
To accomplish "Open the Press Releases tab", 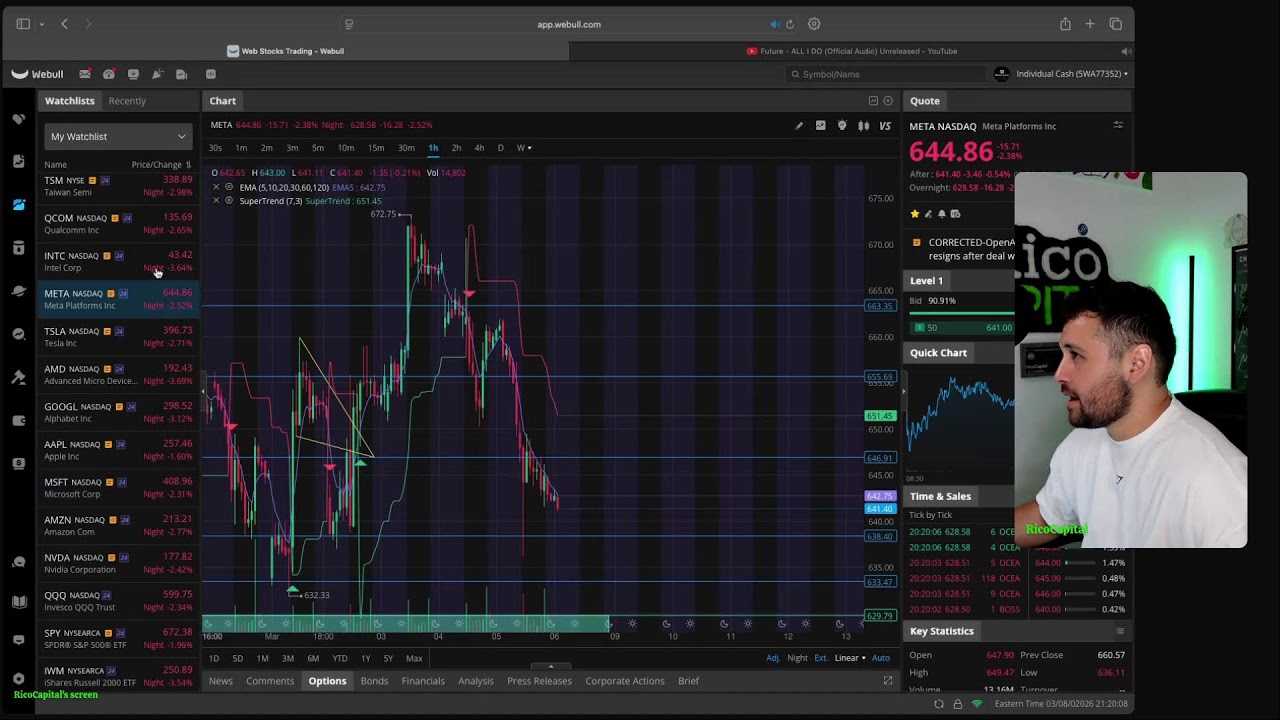I will click(x=539, y=681).
